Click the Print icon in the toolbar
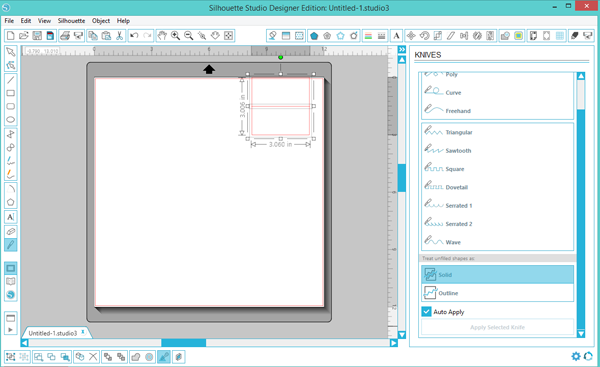This screenshot has height=367, width=600. point(65,36)
